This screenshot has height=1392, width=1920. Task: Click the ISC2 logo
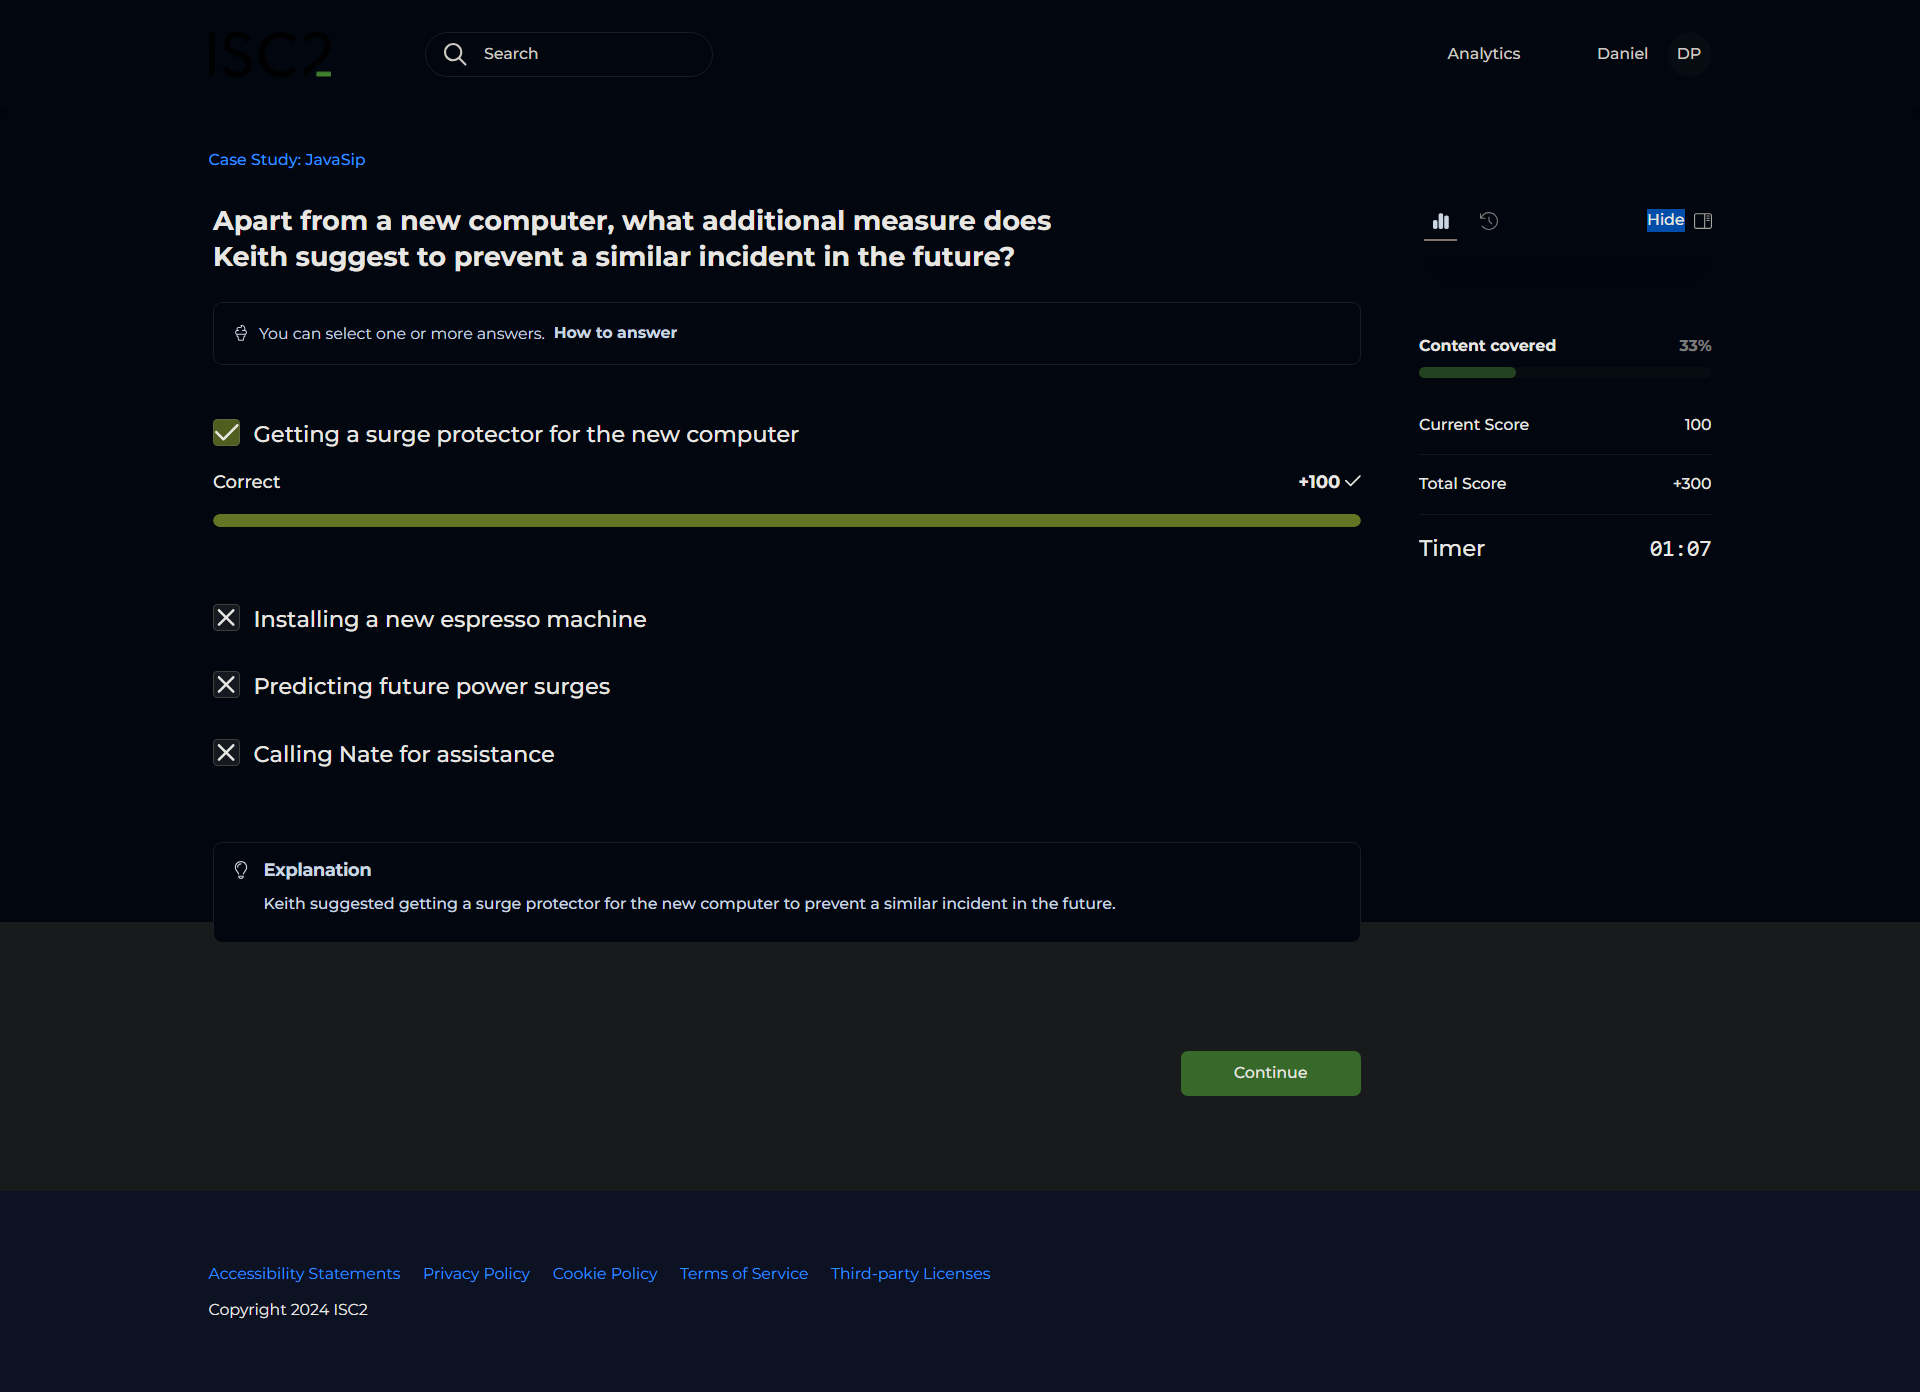point(270,54)
